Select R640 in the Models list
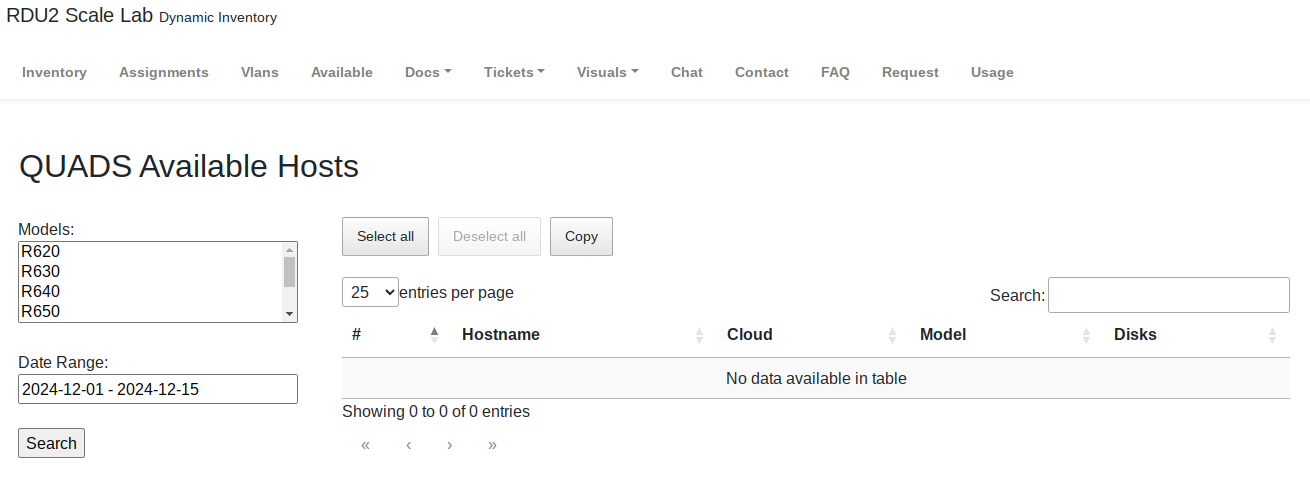 click(41, 291)
